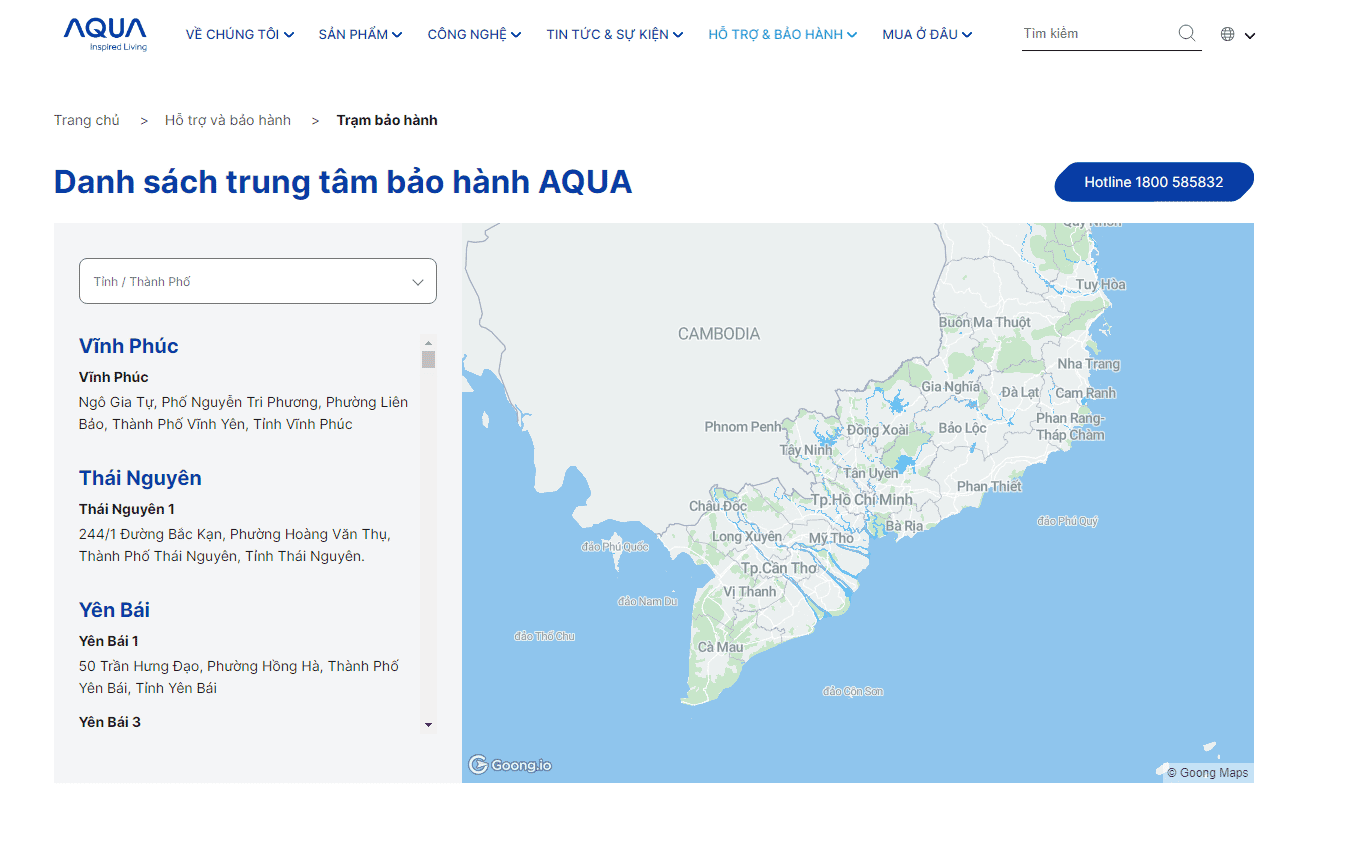This screenshot has height=857, width=1362.
Task: Click the Hotline 1800 585832 button
Action: [1153, 182]
